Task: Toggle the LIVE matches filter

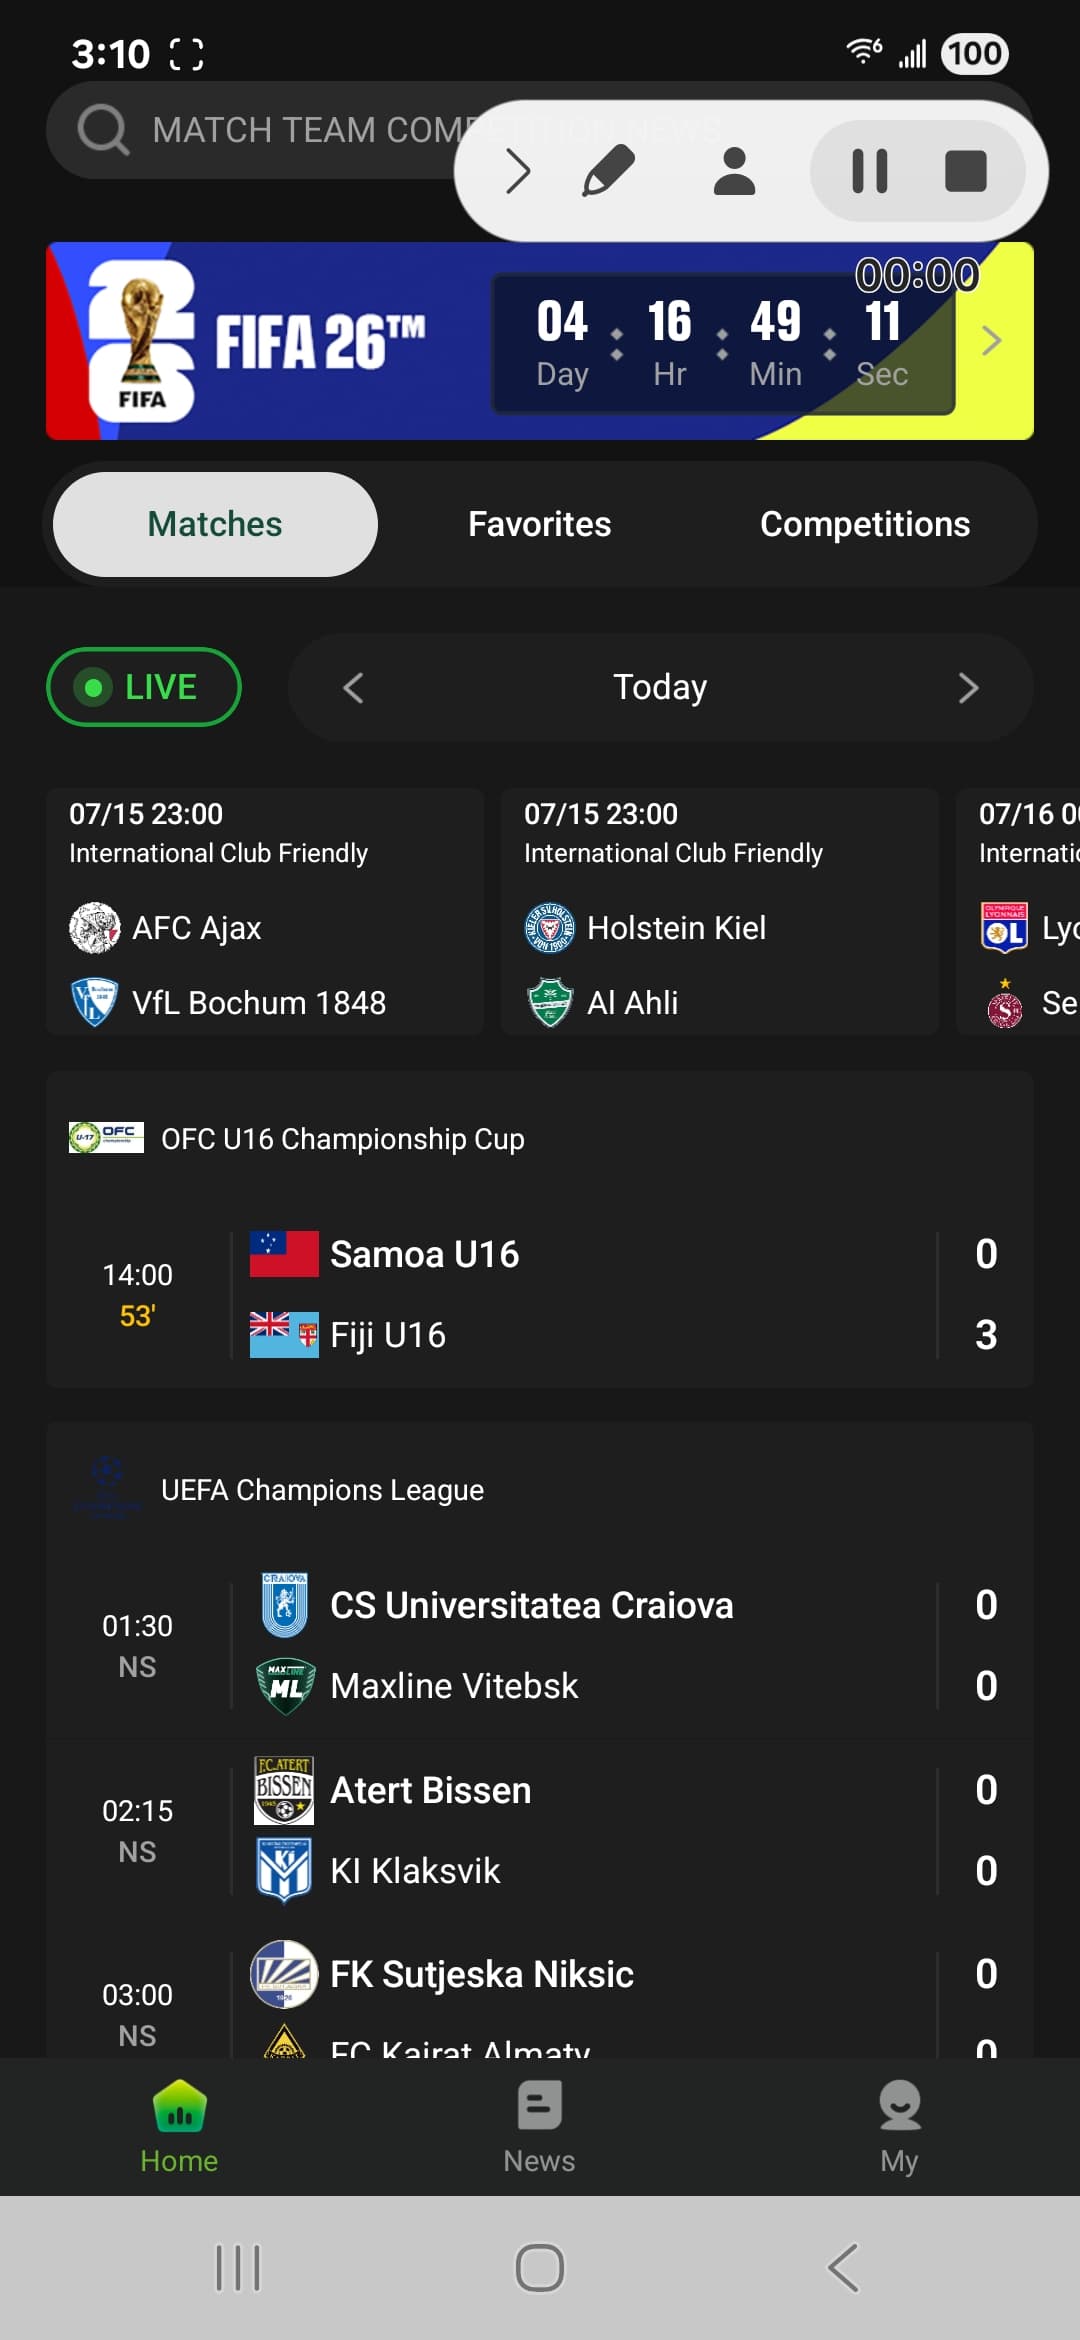Action: coord(144,687)
